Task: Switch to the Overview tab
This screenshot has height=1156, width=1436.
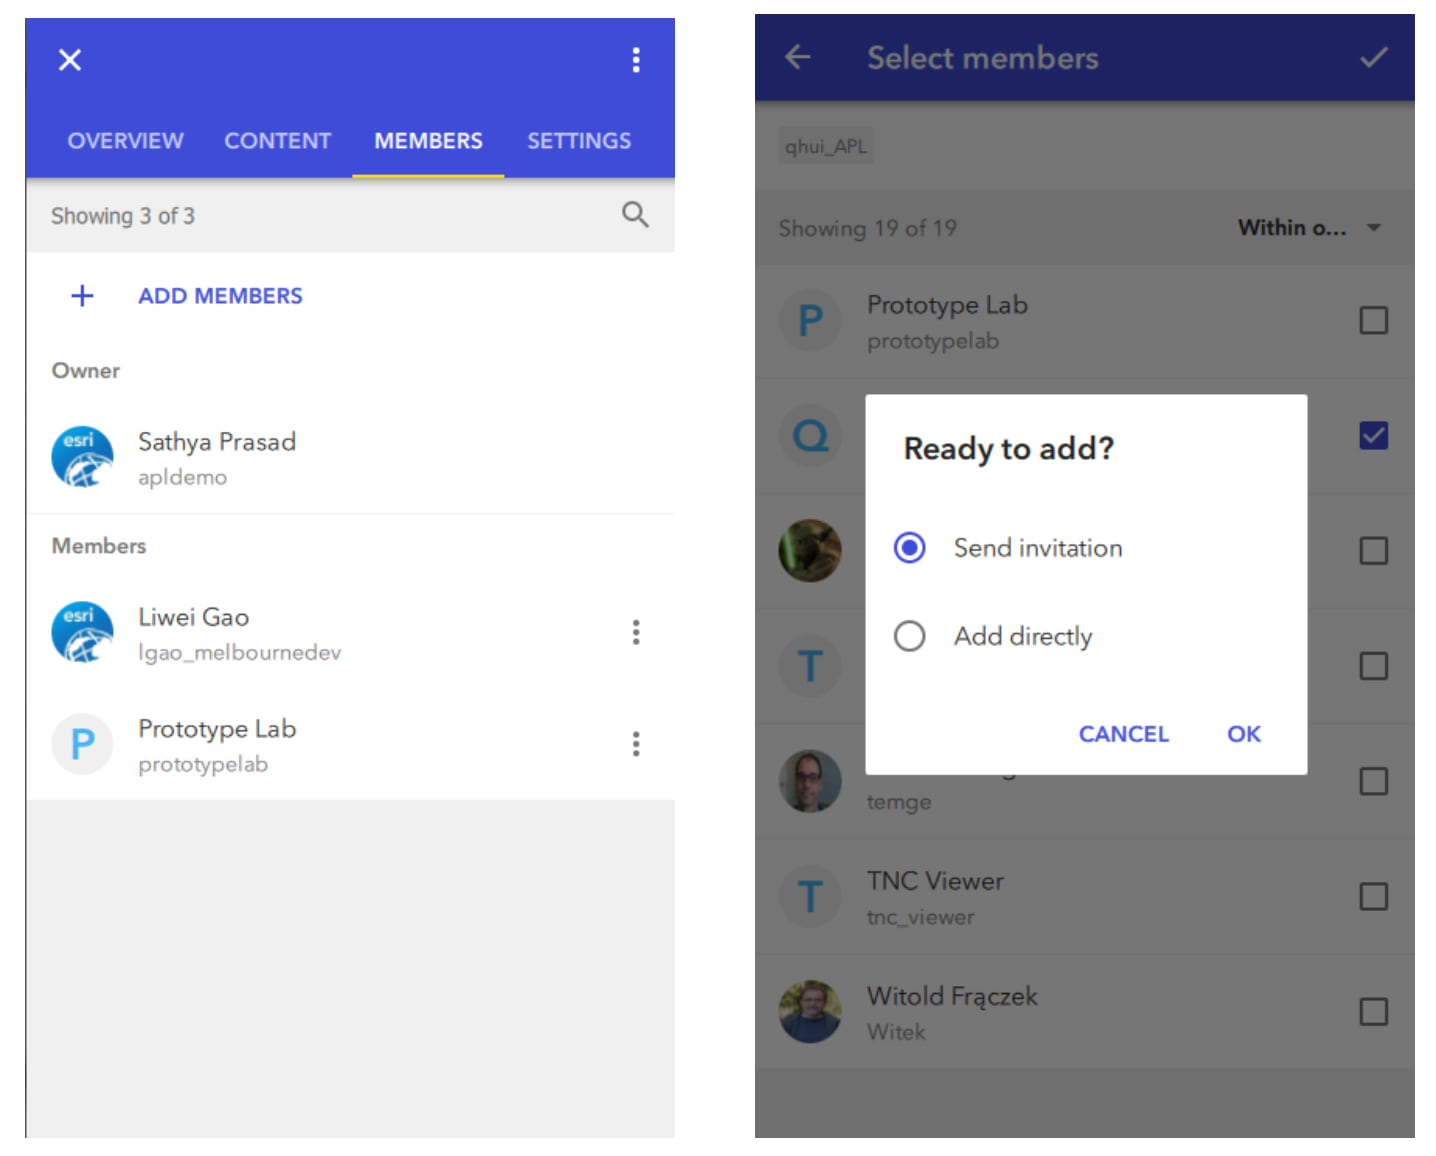Action: coord(125,141)
